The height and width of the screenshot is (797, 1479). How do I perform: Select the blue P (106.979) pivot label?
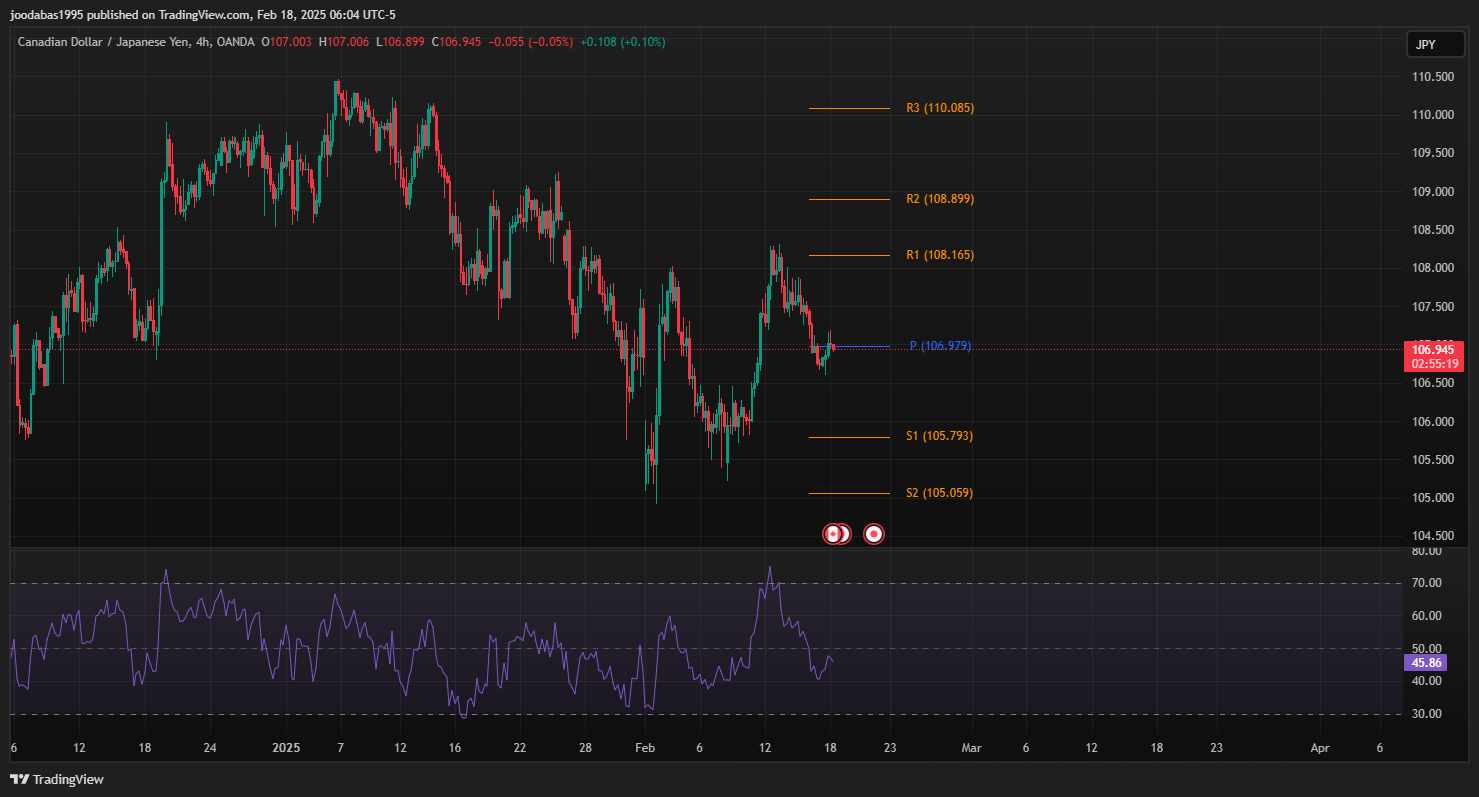(x=940, y=346)
